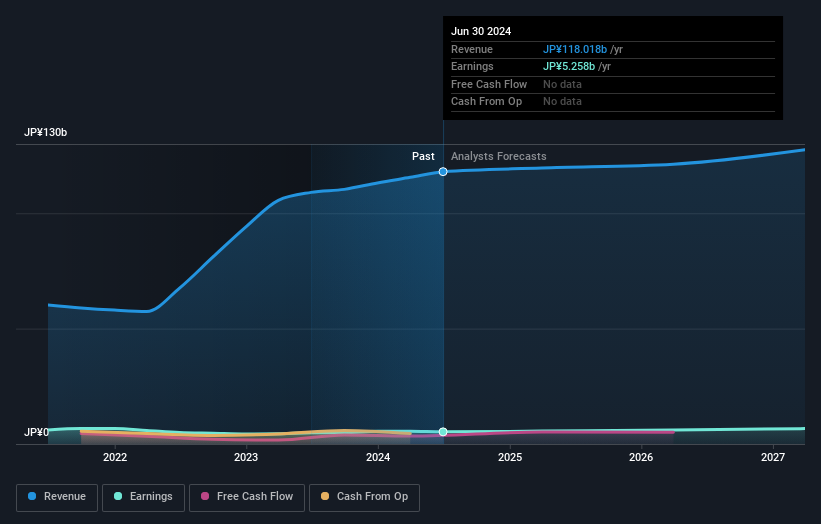Click the JP¥130b y-axis label

(x=46, y=132)
